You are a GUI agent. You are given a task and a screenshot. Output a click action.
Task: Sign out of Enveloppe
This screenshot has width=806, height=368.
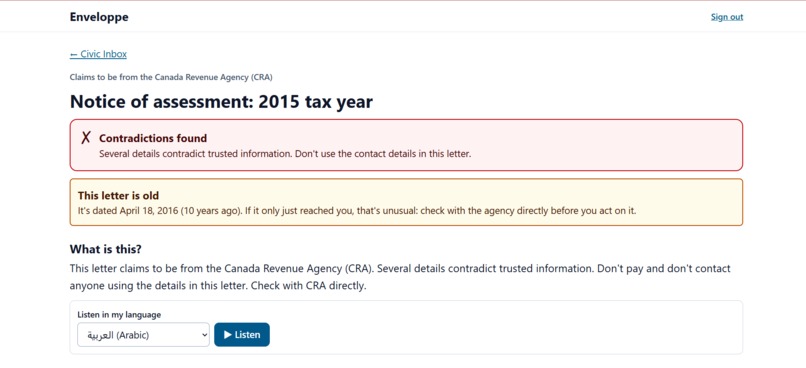[727, 17]
